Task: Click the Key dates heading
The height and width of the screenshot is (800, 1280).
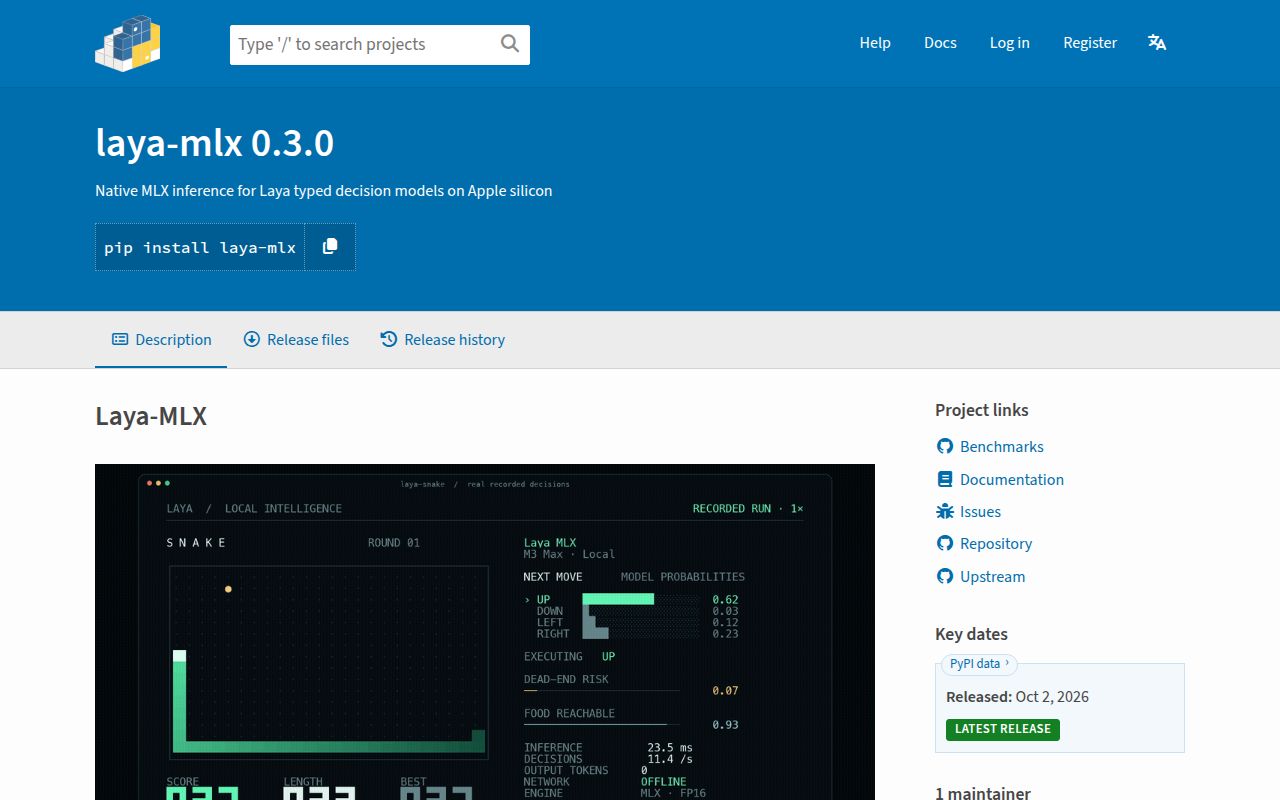Action: [x=971, y=634]
